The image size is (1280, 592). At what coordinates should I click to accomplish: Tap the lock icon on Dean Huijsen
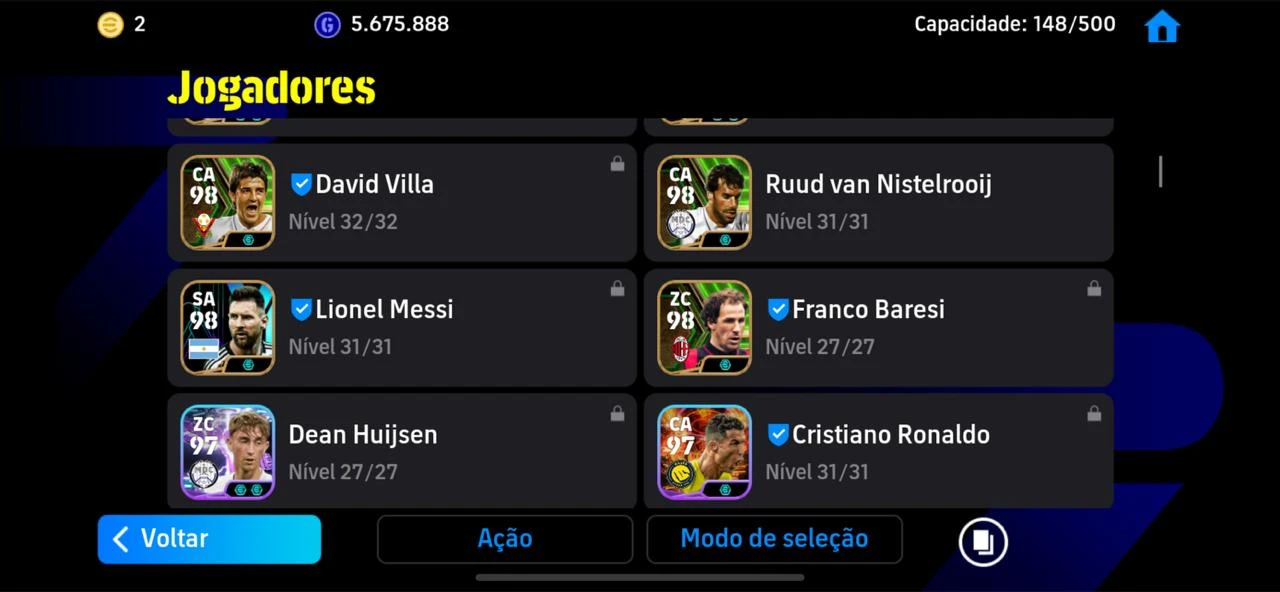[617, 414]
